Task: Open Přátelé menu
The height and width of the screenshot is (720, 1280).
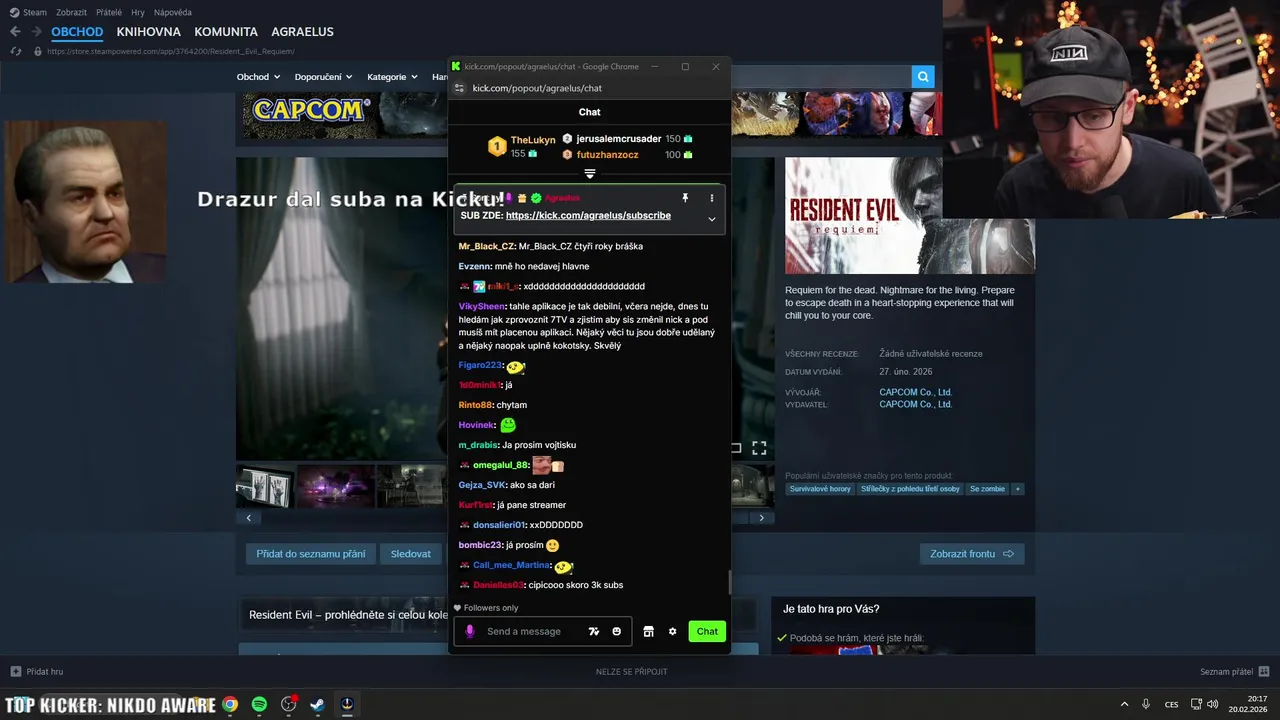Action: [109, 12]
